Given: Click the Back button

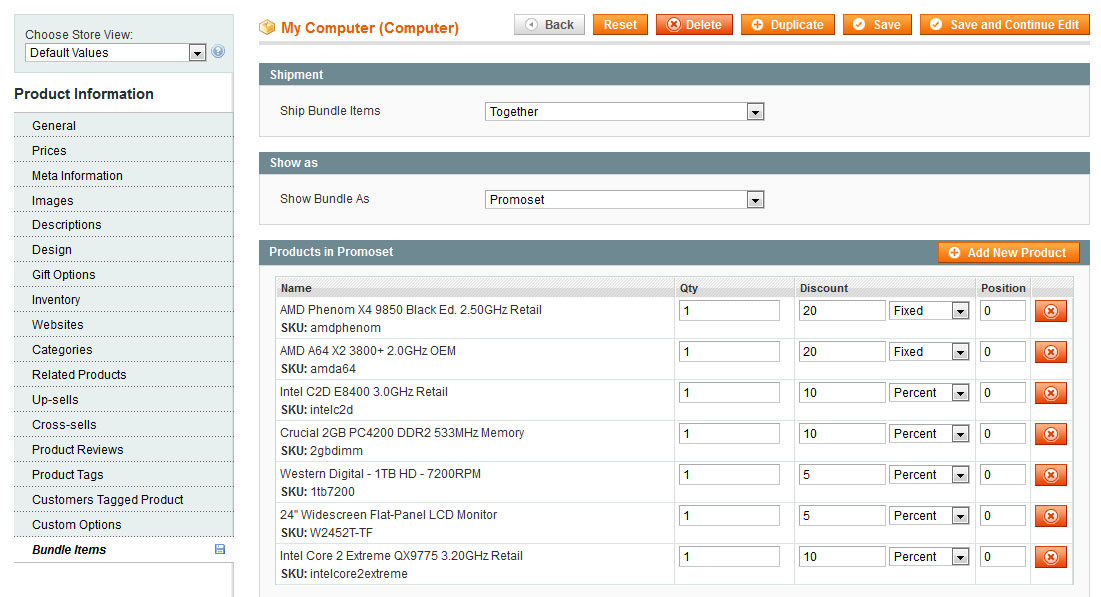Looking at the screenshot, I should [549, 25].
